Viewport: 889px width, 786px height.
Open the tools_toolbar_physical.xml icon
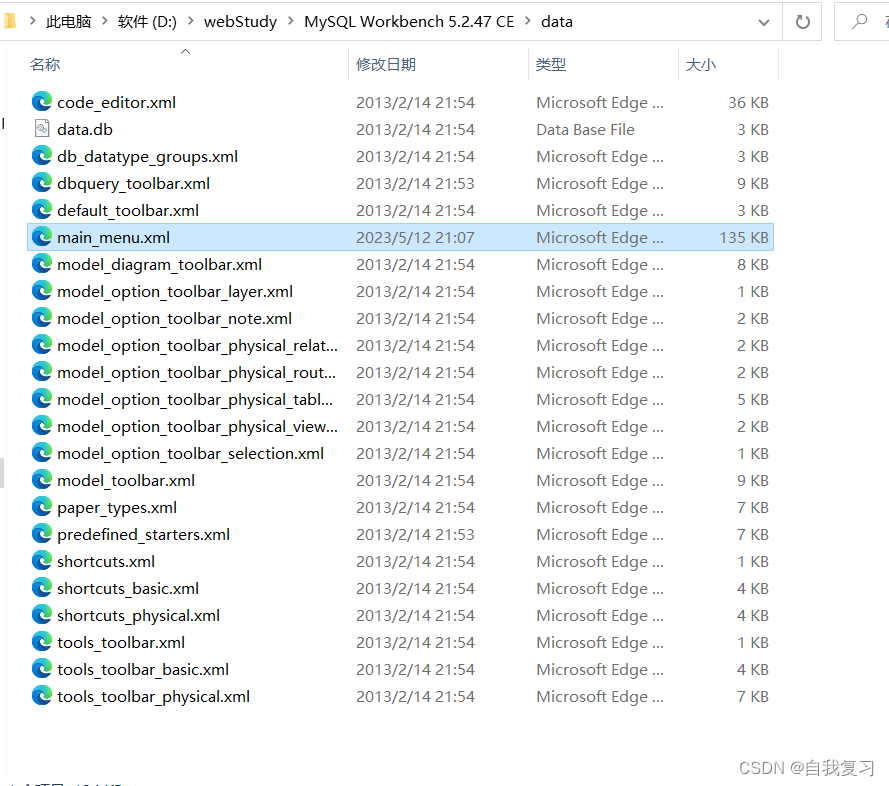(40, 696)
